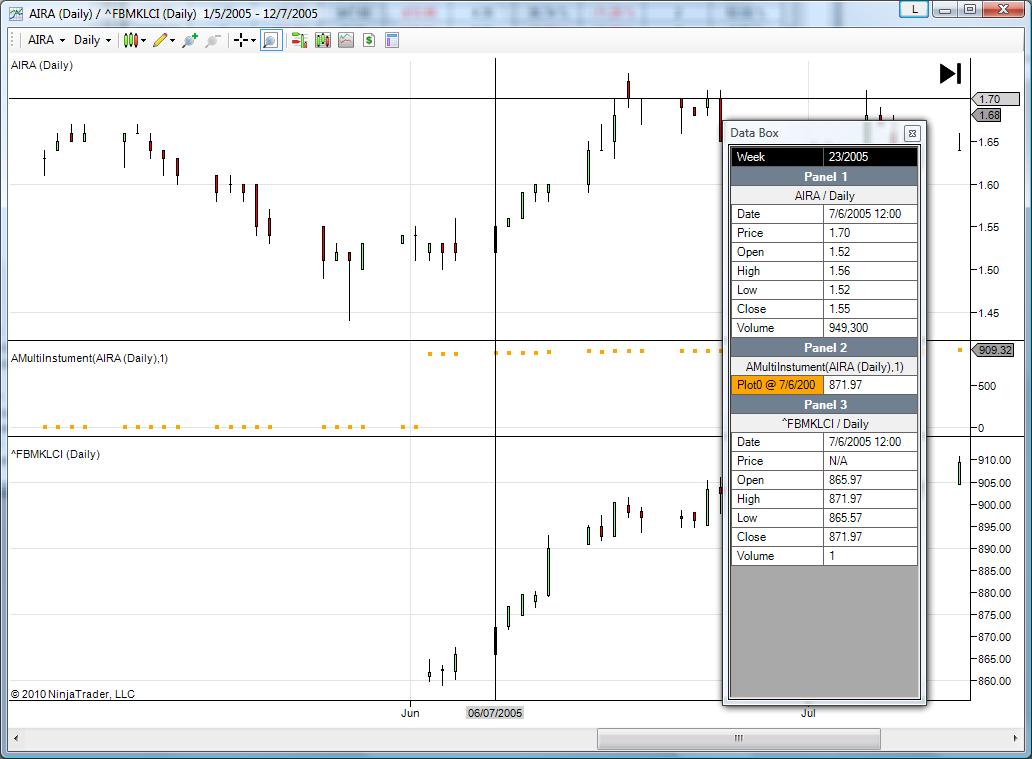Click the Jun month axis label
1032x759 pixels.
[x=410, y=713]
